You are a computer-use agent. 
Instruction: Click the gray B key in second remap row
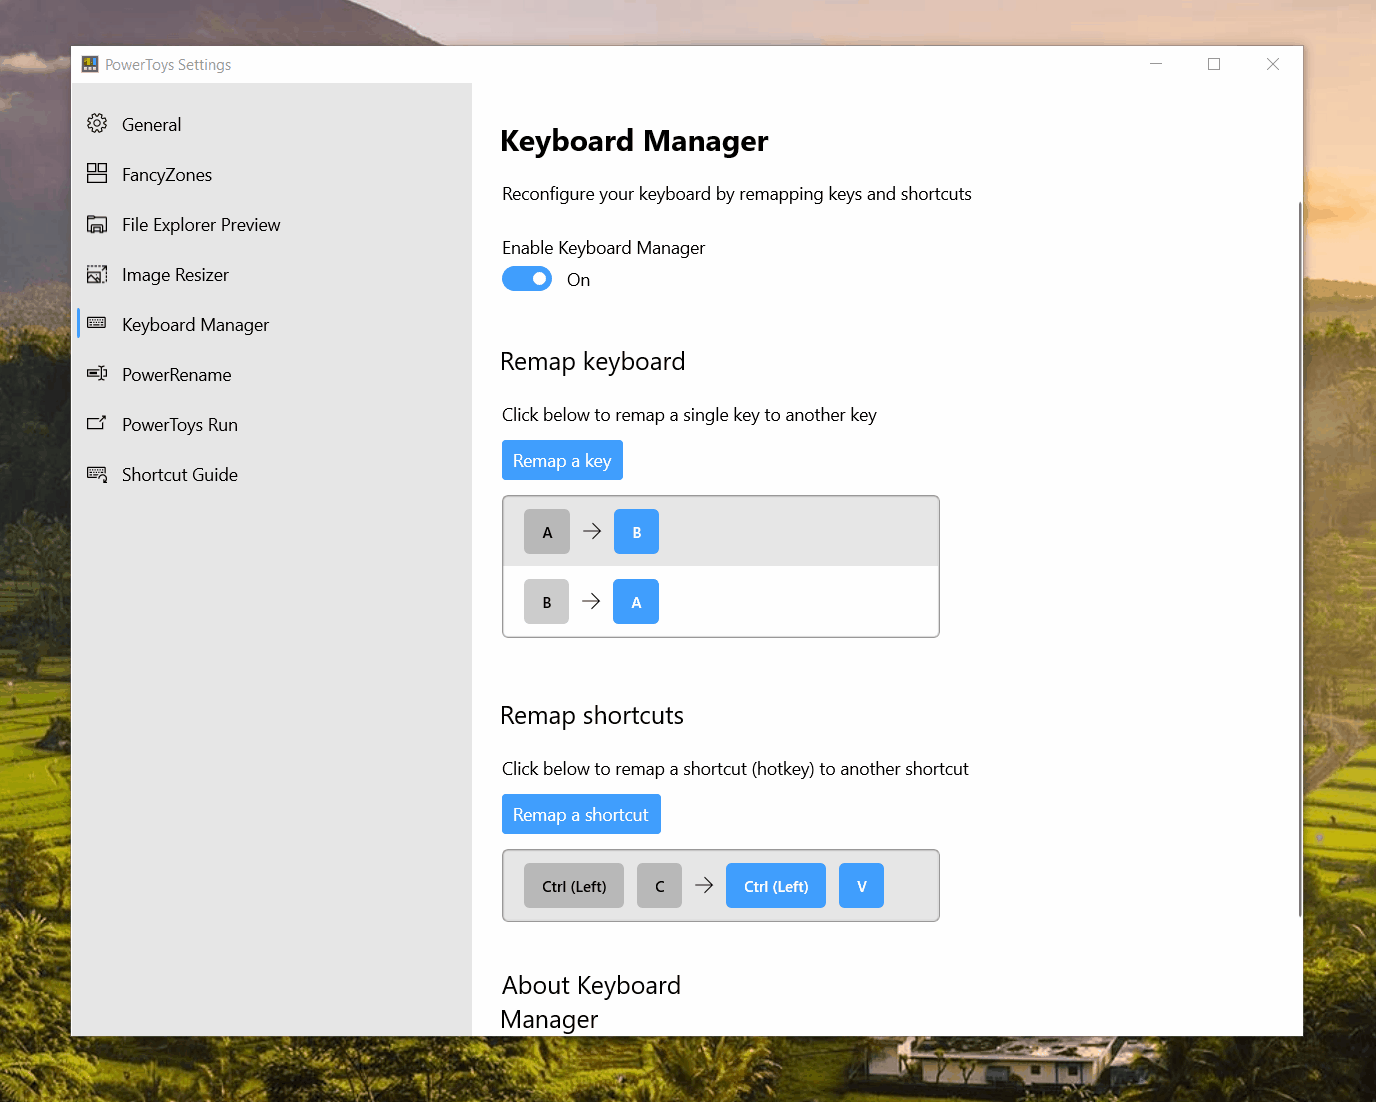tap(546, 602)
